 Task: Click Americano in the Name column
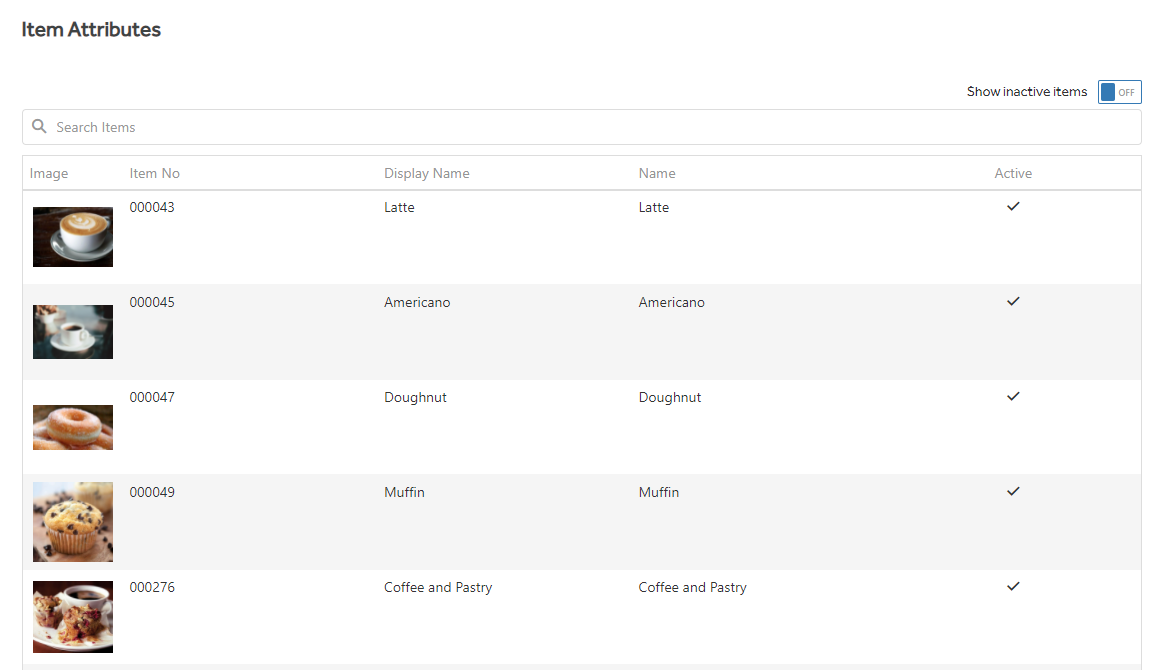pyautogui.click(x=671, y=302)
